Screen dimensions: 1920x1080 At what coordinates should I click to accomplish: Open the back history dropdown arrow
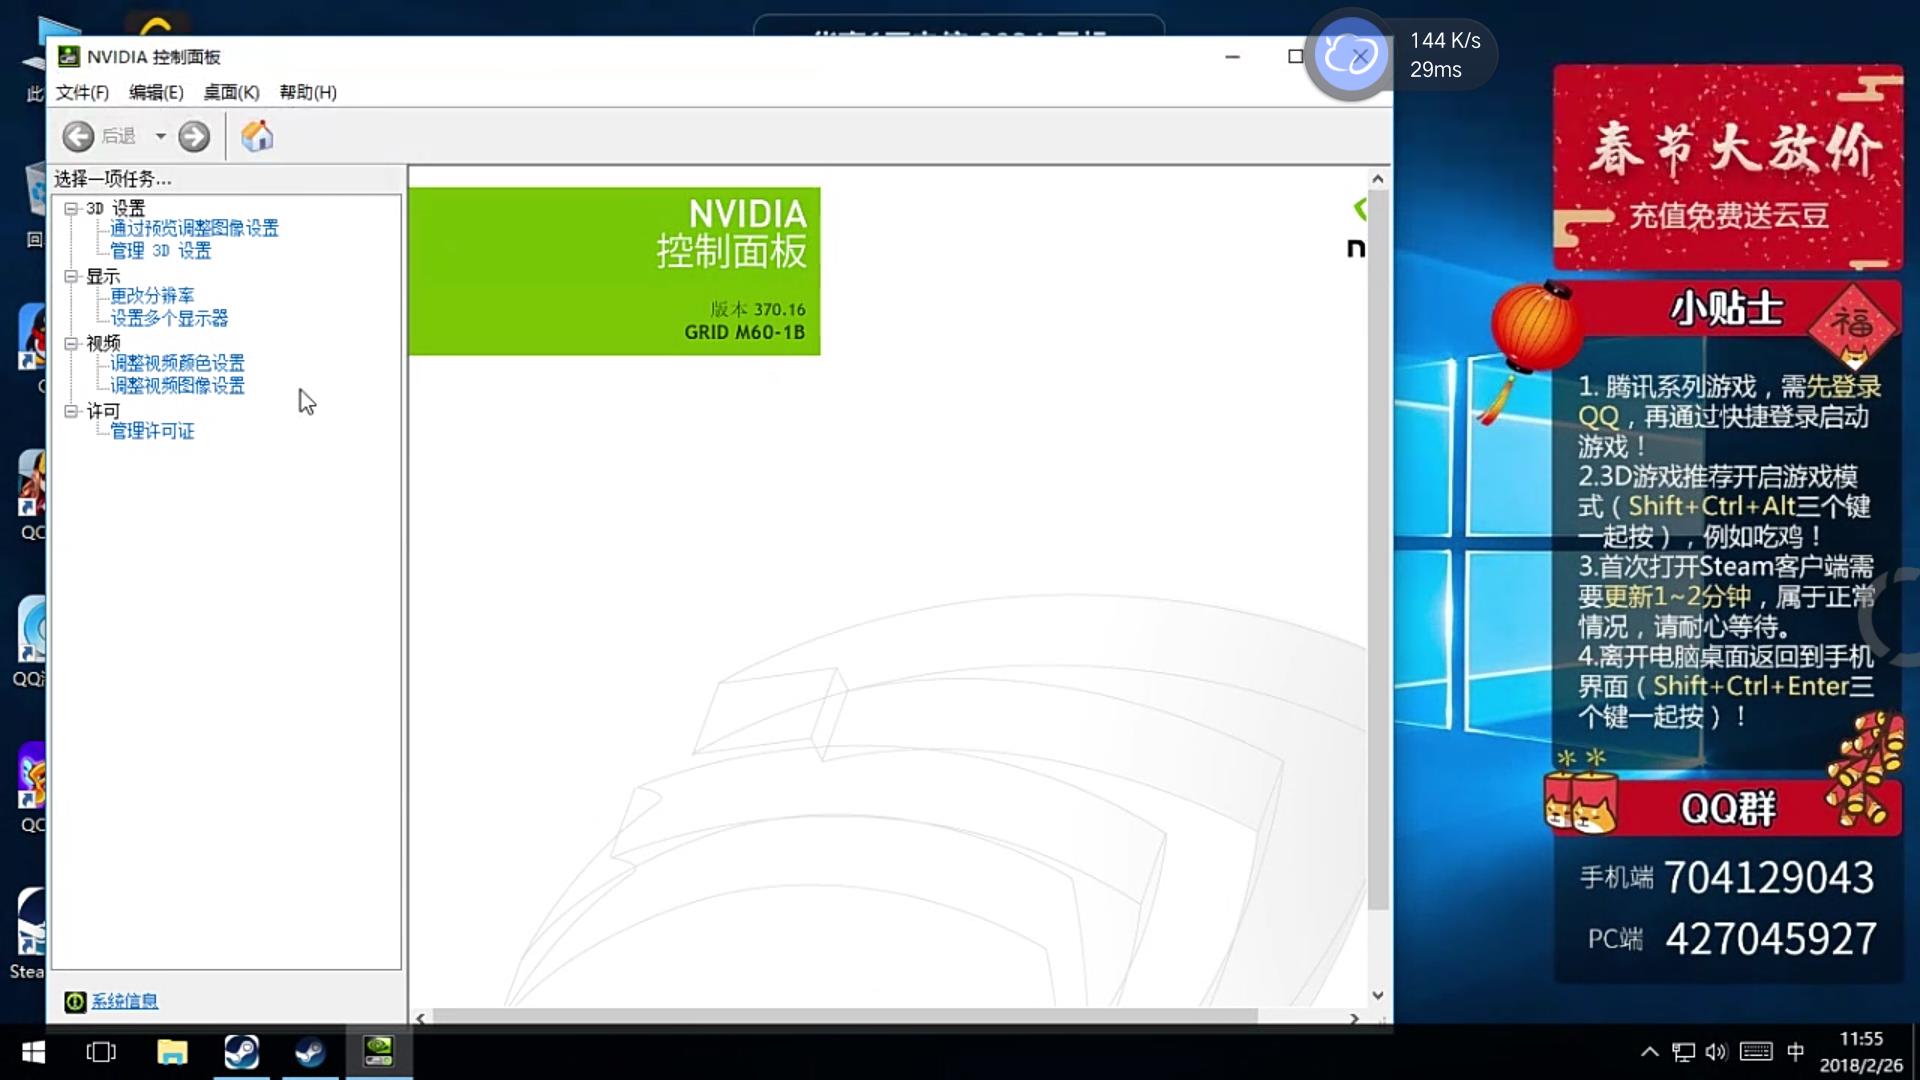(x=160, y=136)
